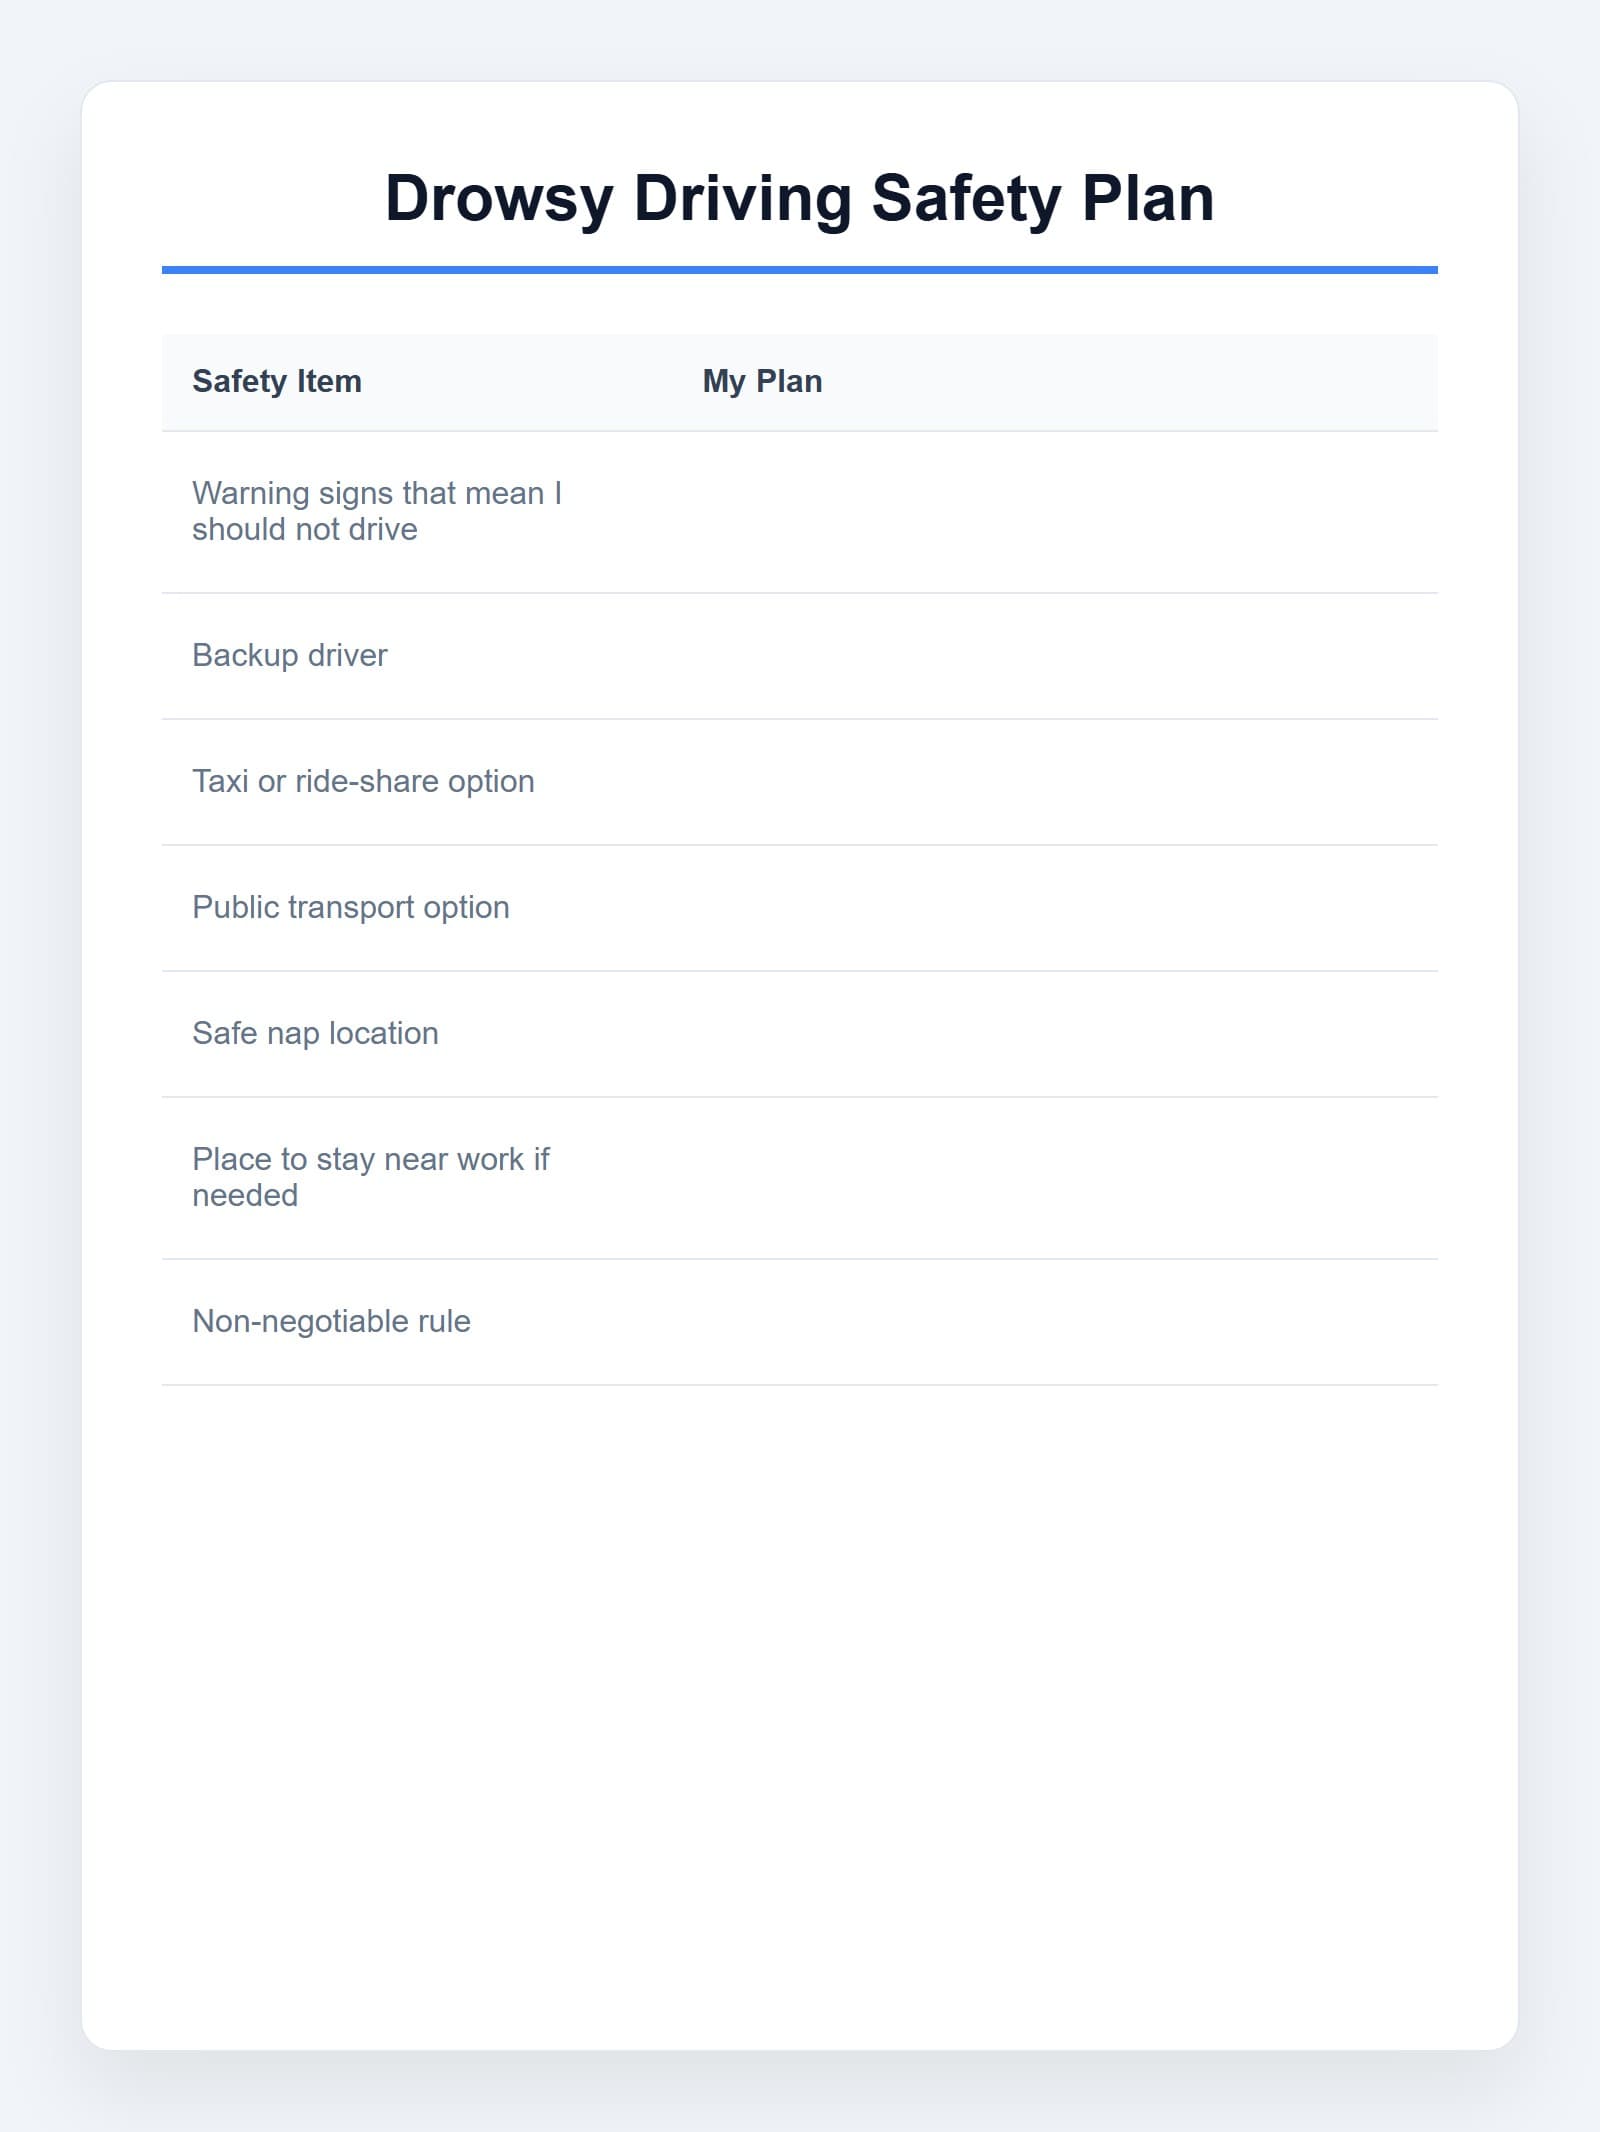Viewport: 1600px width, 2132px height.
Task: Click the My Plan cell for Non-negotiable rule
Action: click(x=1055, y=1322)
